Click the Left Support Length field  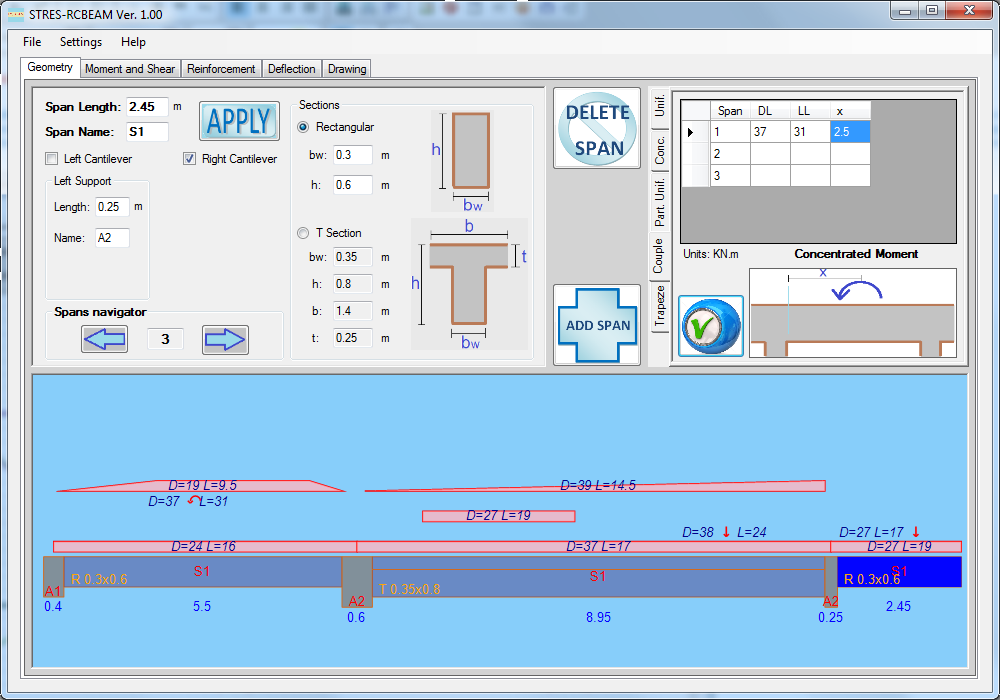click(x=112, y=207)
